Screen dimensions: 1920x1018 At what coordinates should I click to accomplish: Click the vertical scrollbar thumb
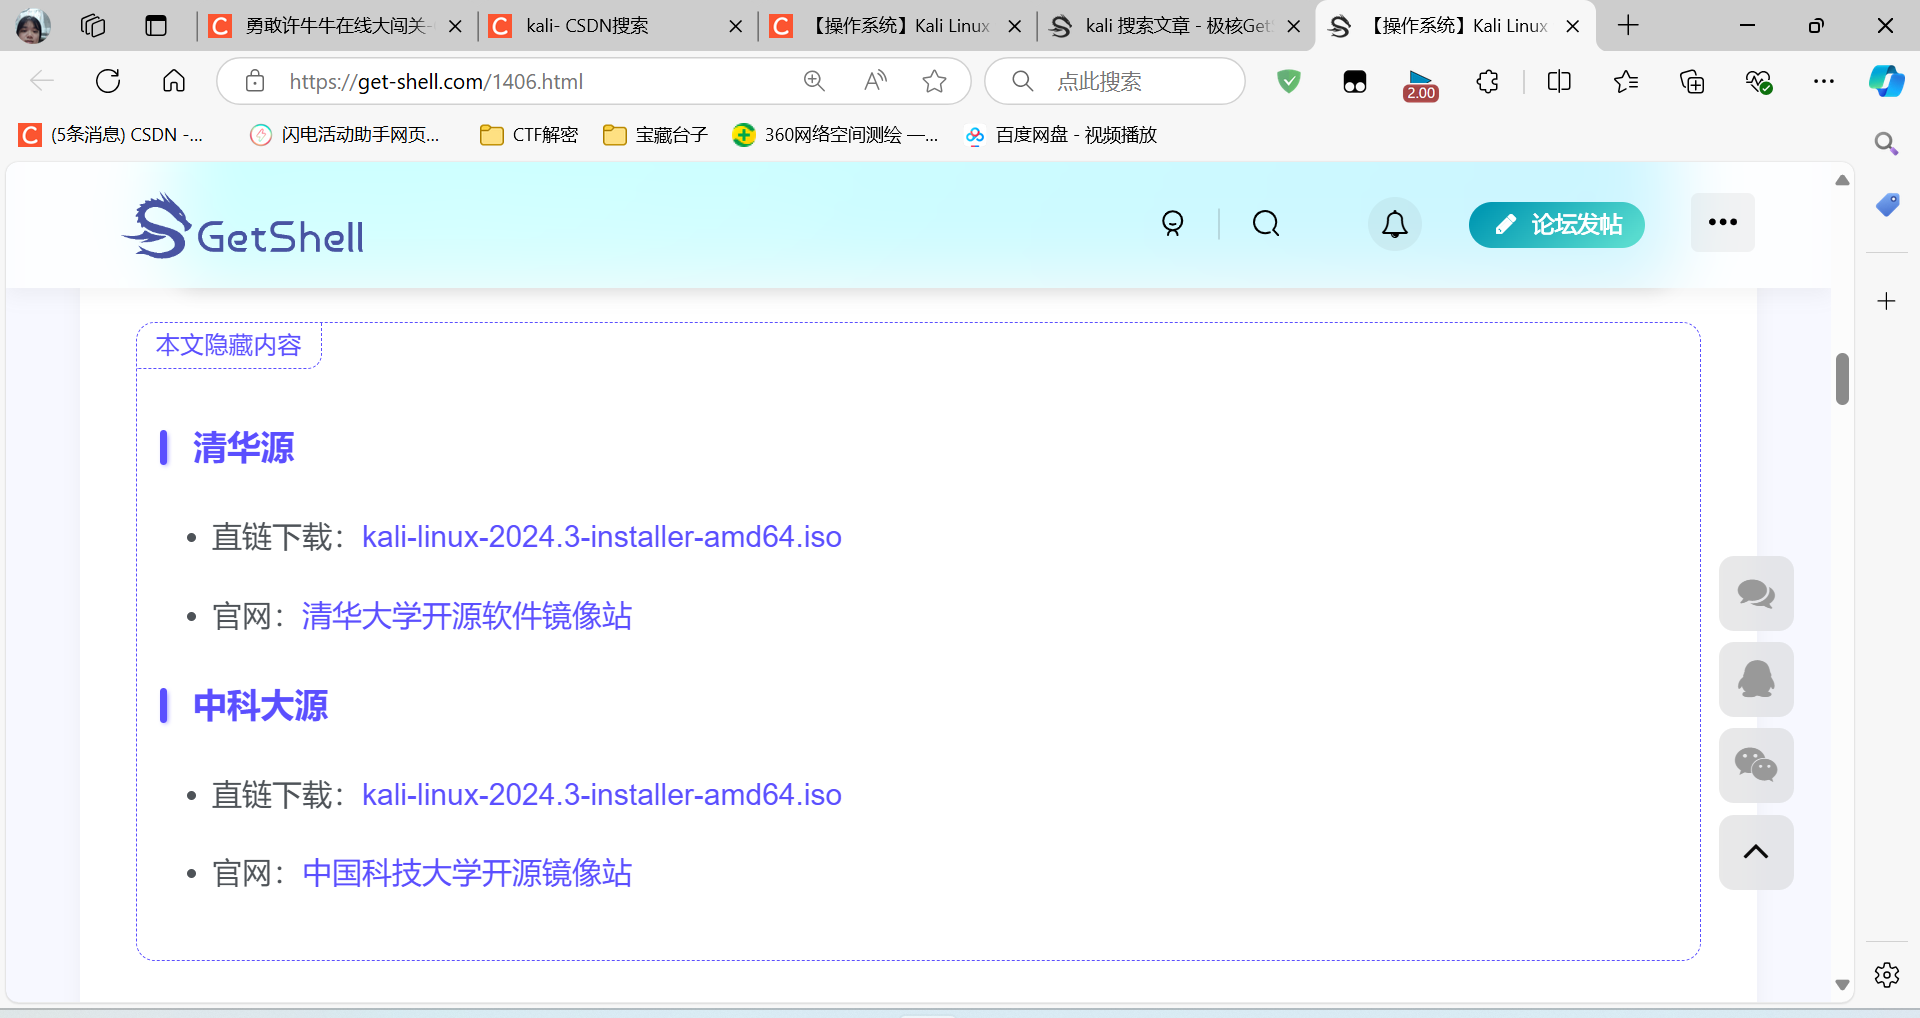click(x=1842, y=379)
